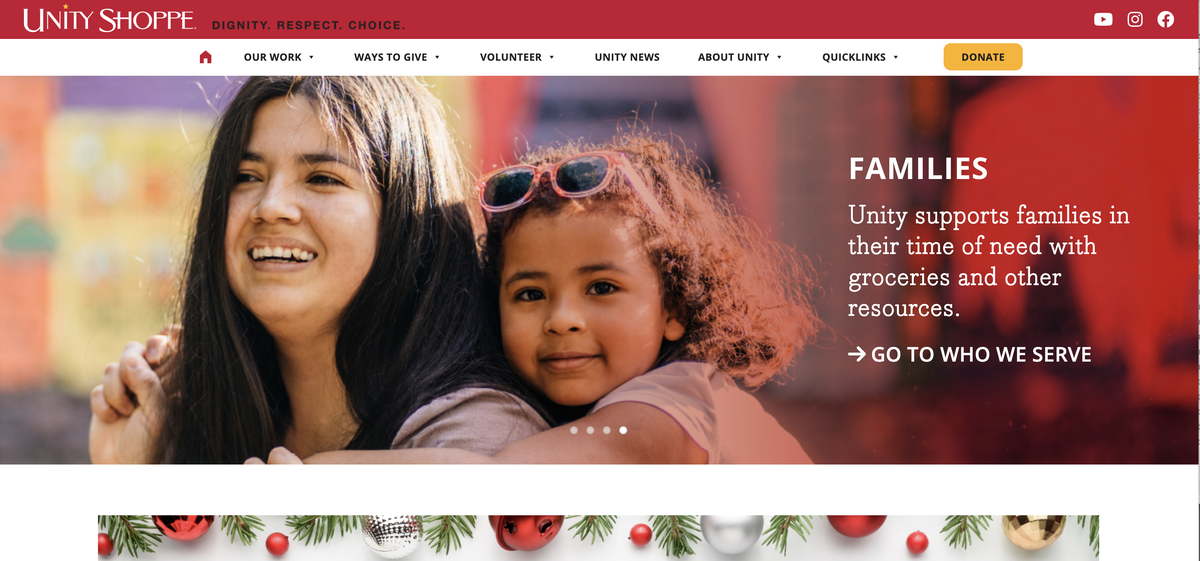Expand the About Unity dropdown
This screenshot has width=1200, height=561.
[x=740, y=57]
